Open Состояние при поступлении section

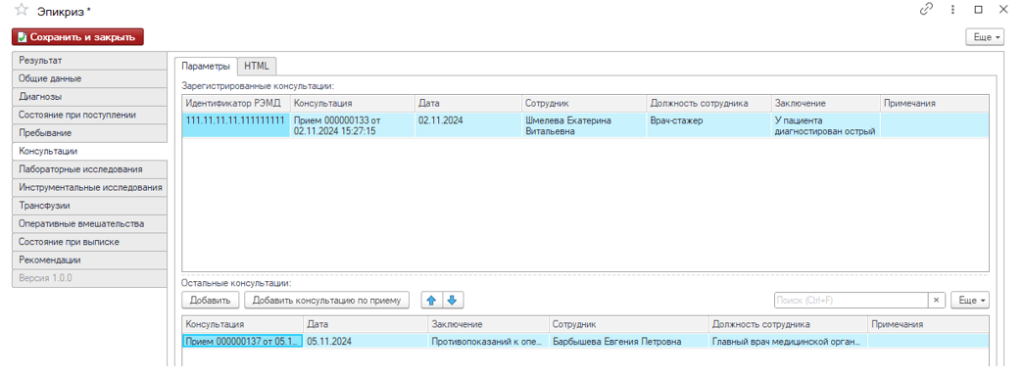[x=89, y=114]
